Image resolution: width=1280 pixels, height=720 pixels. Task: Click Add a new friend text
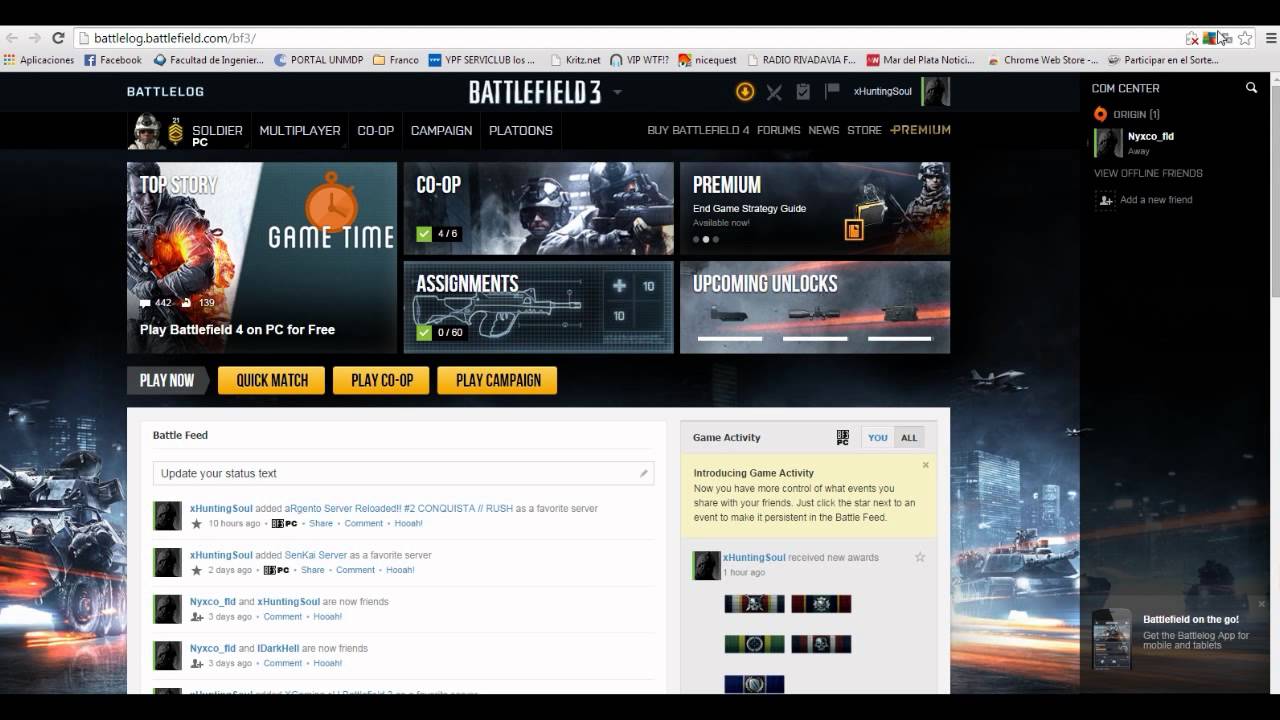(x=1156, y=200)
